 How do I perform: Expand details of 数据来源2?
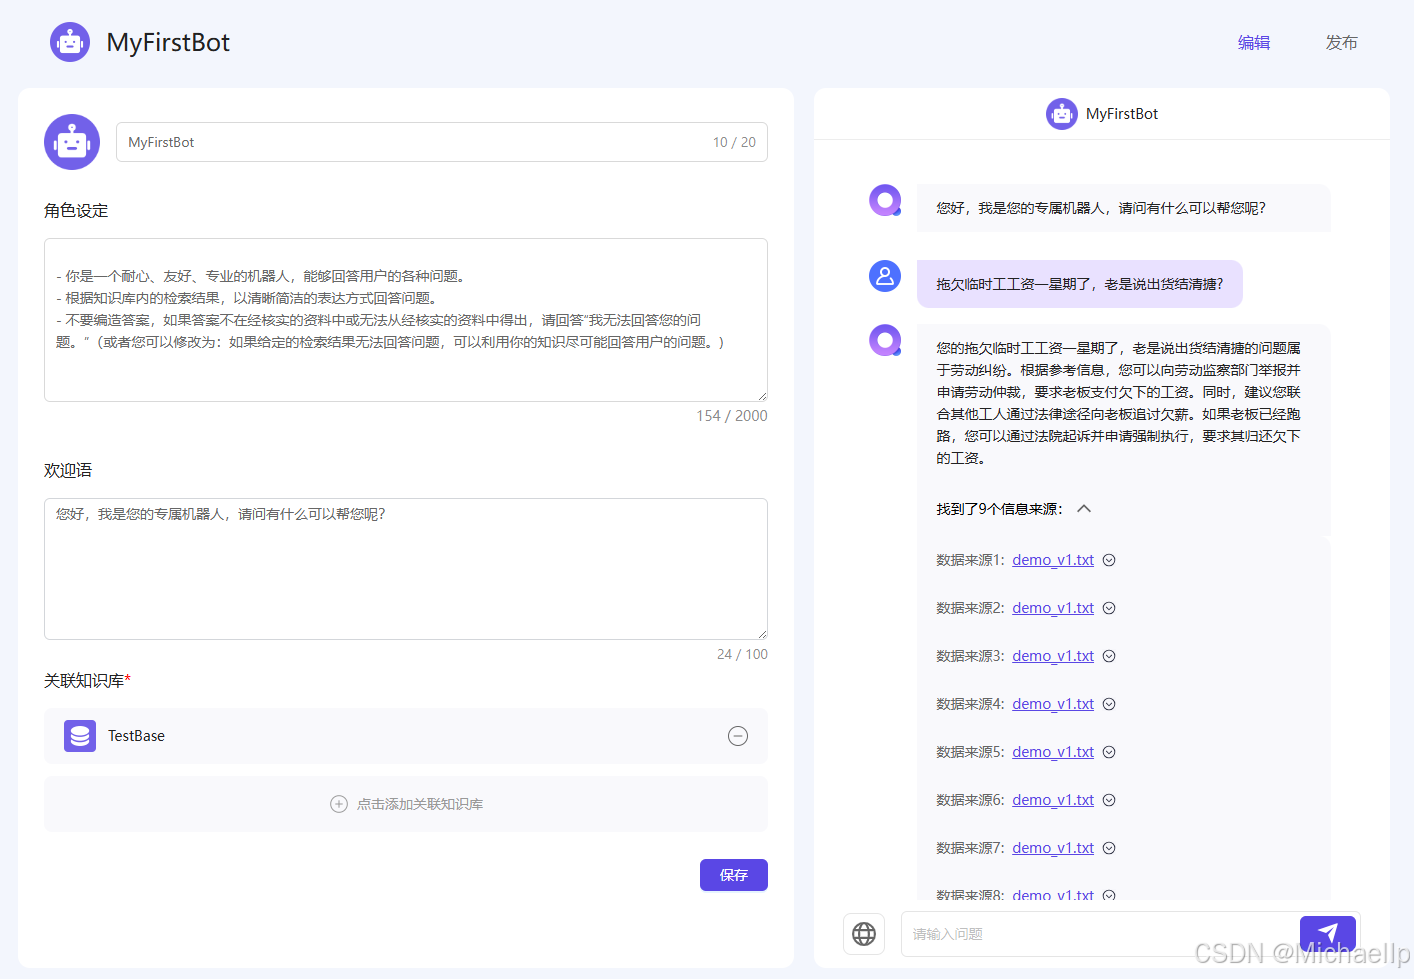[x=1109, y=608]
